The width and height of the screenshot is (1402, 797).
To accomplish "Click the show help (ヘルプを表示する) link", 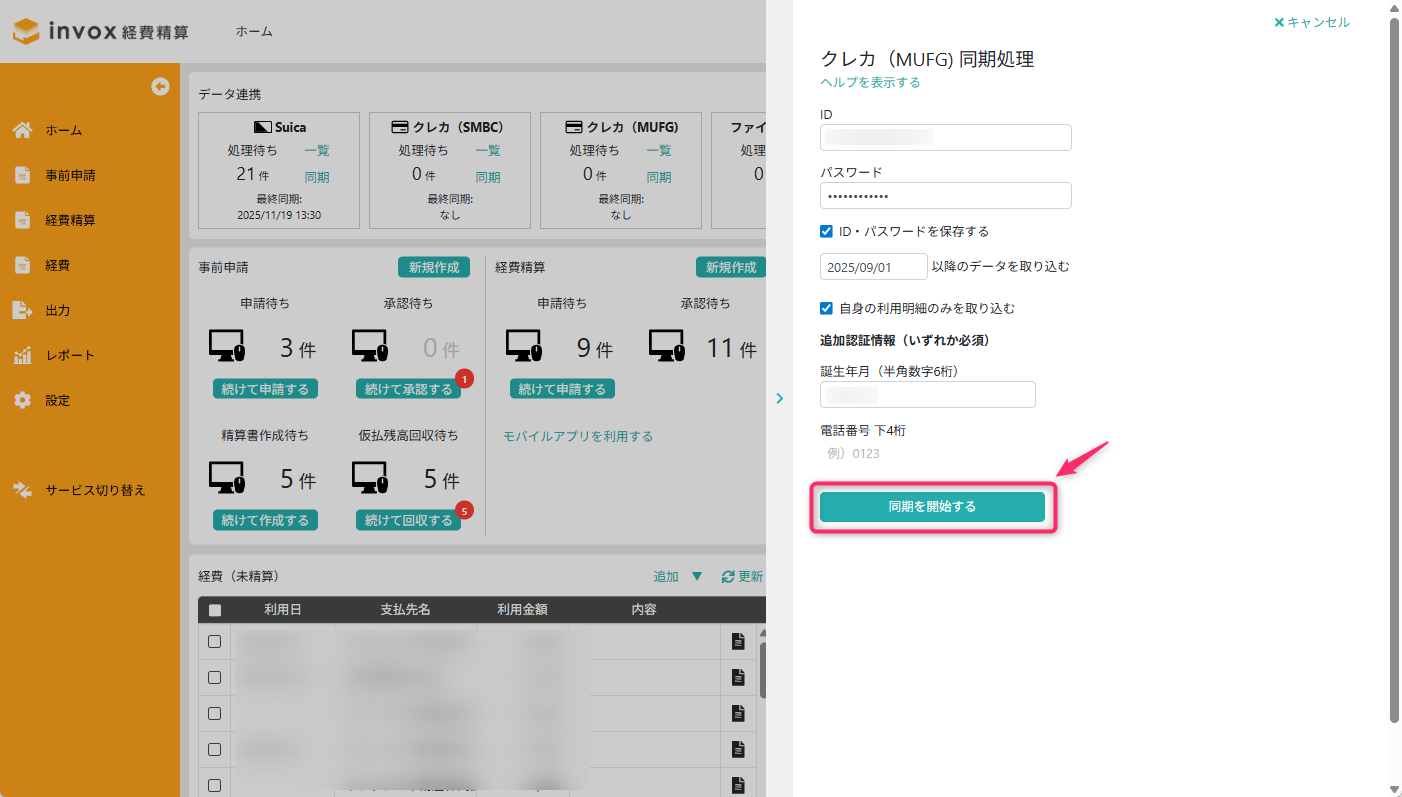I will tap(870, 82).
